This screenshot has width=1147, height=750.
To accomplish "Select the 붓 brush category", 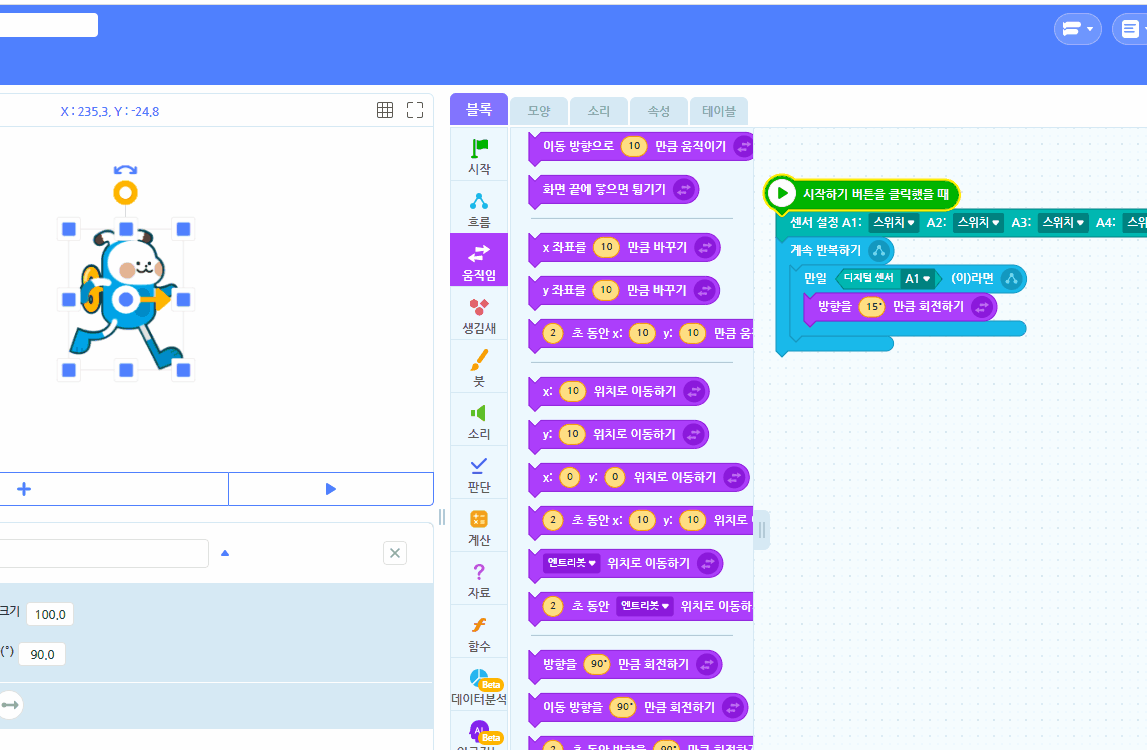I will point(479,367).
